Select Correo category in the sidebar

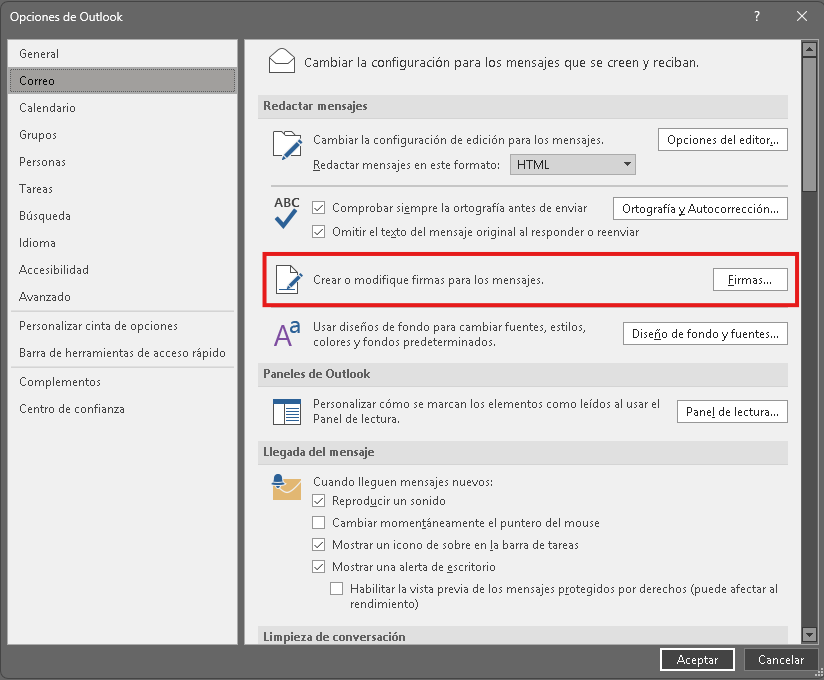(x=122, y=80)
